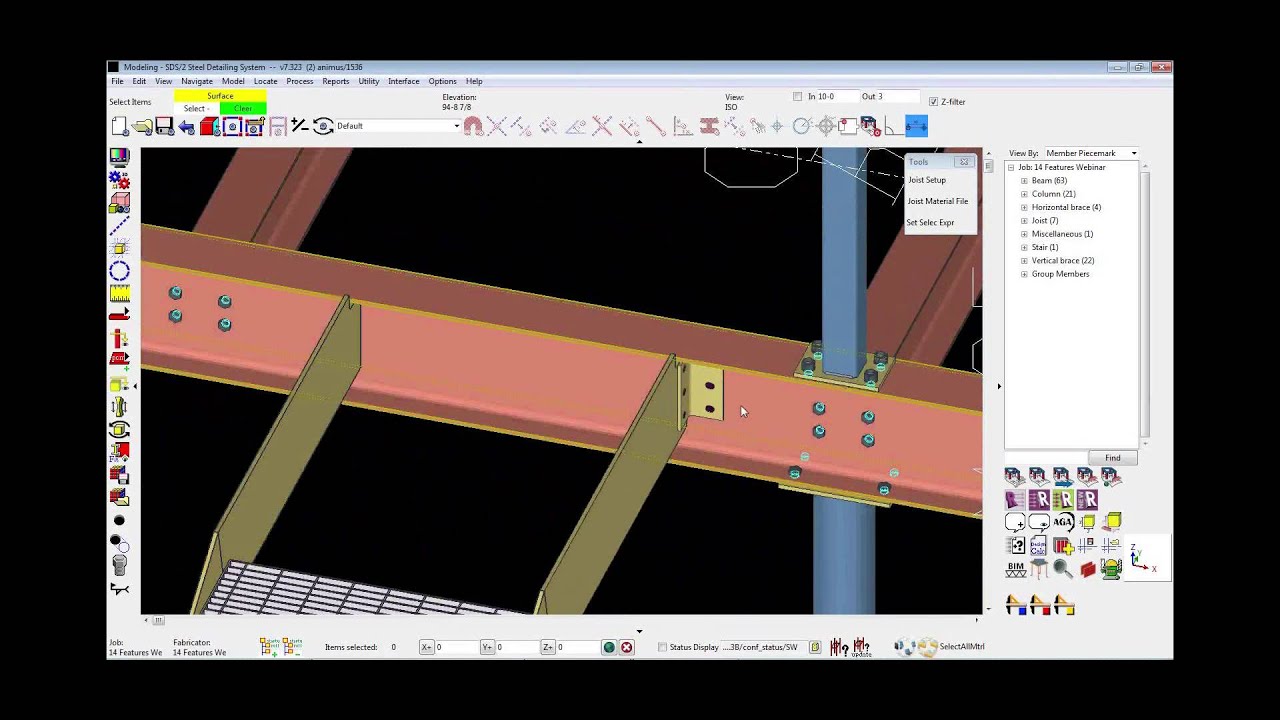
Task: Click the green OK circle in status bar
Action: pyautogui.click(x=608, y=647)
